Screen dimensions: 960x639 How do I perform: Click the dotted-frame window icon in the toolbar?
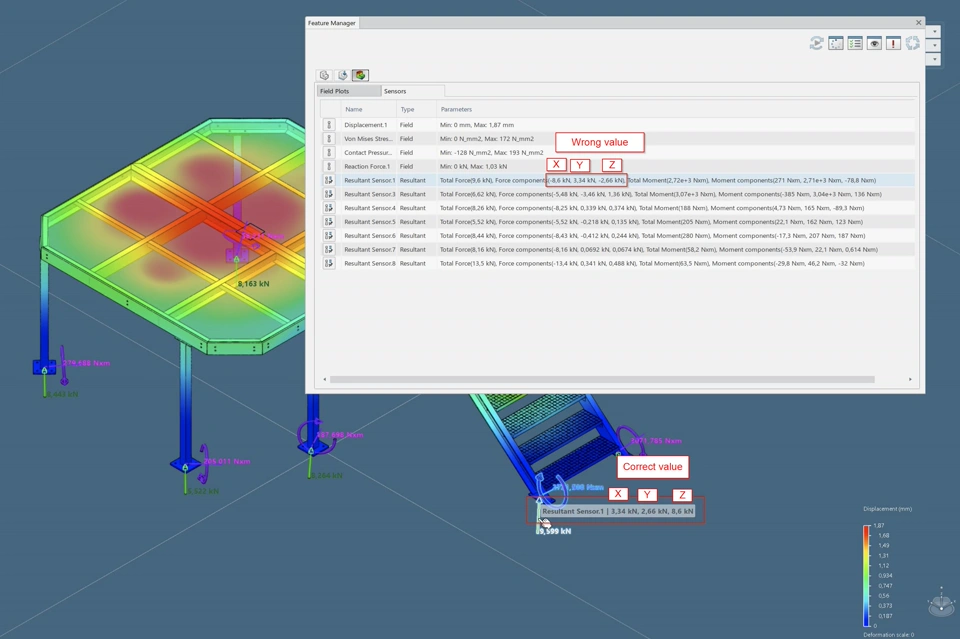(836, 43)
